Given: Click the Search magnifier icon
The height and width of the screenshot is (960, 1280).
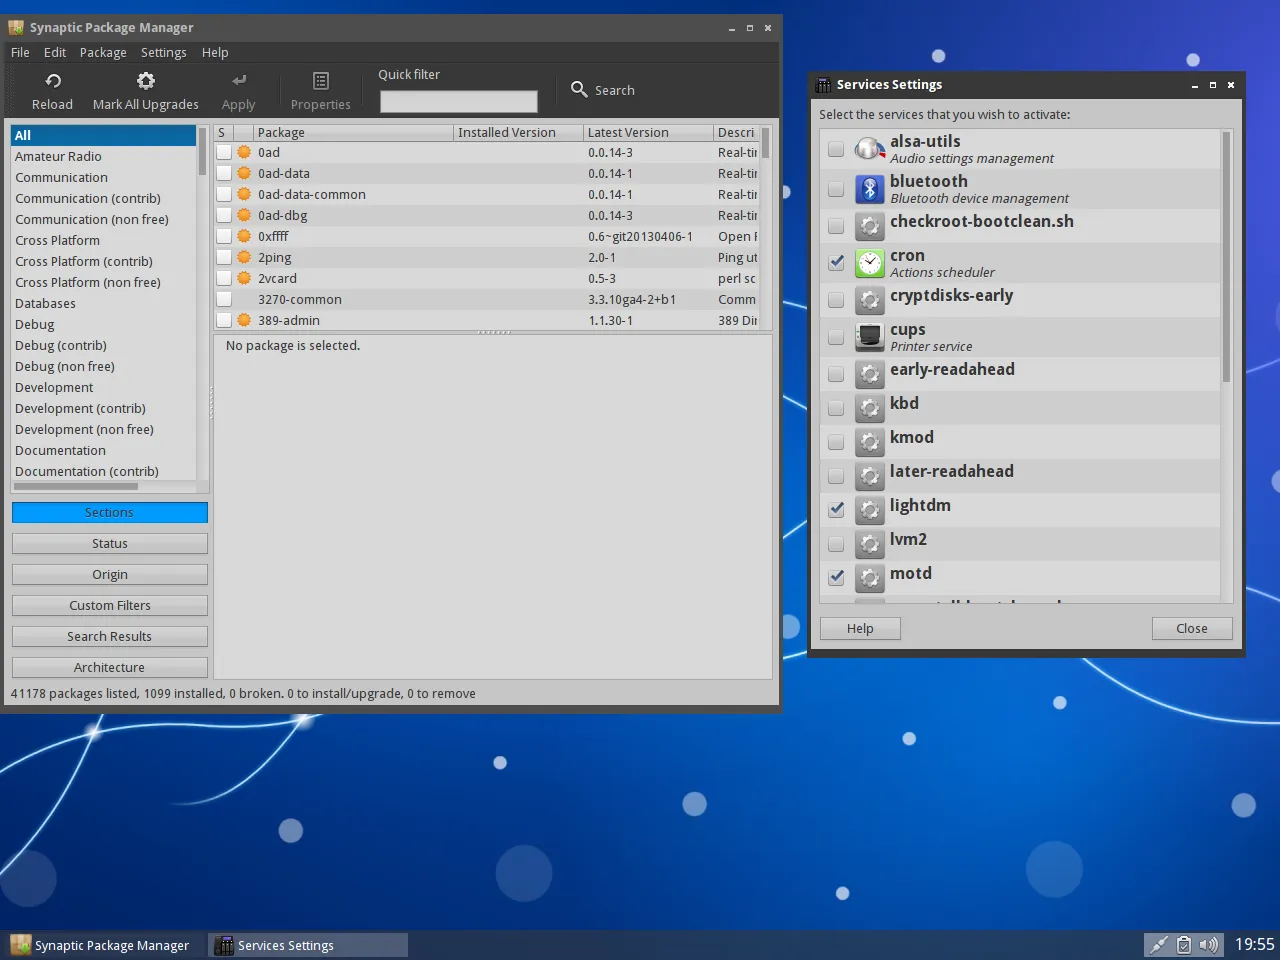Looking at the screenshot, I should click(x=579, y=90).
